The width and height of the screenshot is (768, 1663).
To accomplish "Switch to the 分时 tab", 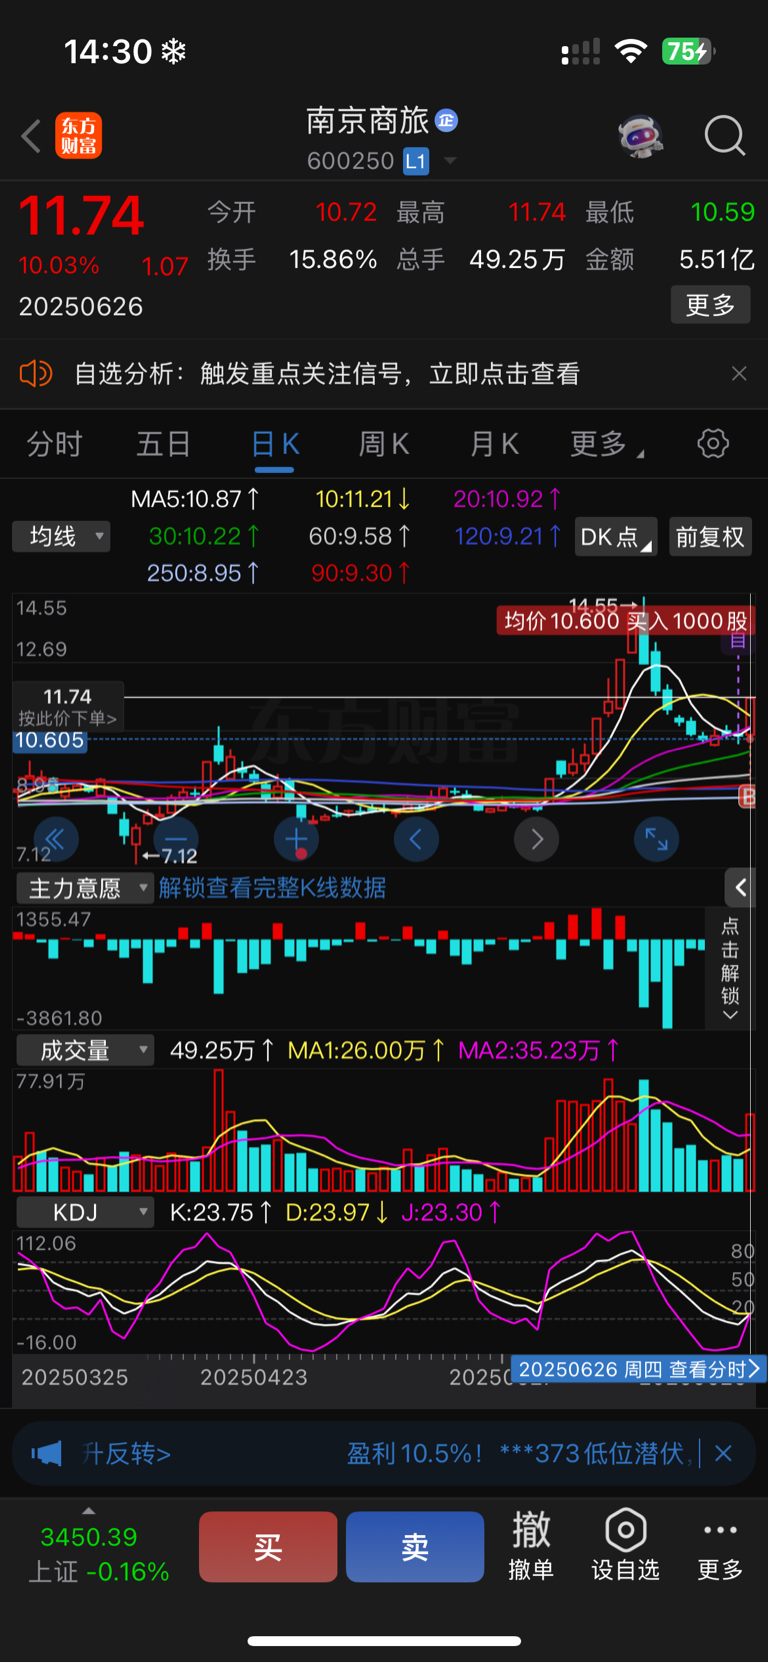I will [54, 444].
